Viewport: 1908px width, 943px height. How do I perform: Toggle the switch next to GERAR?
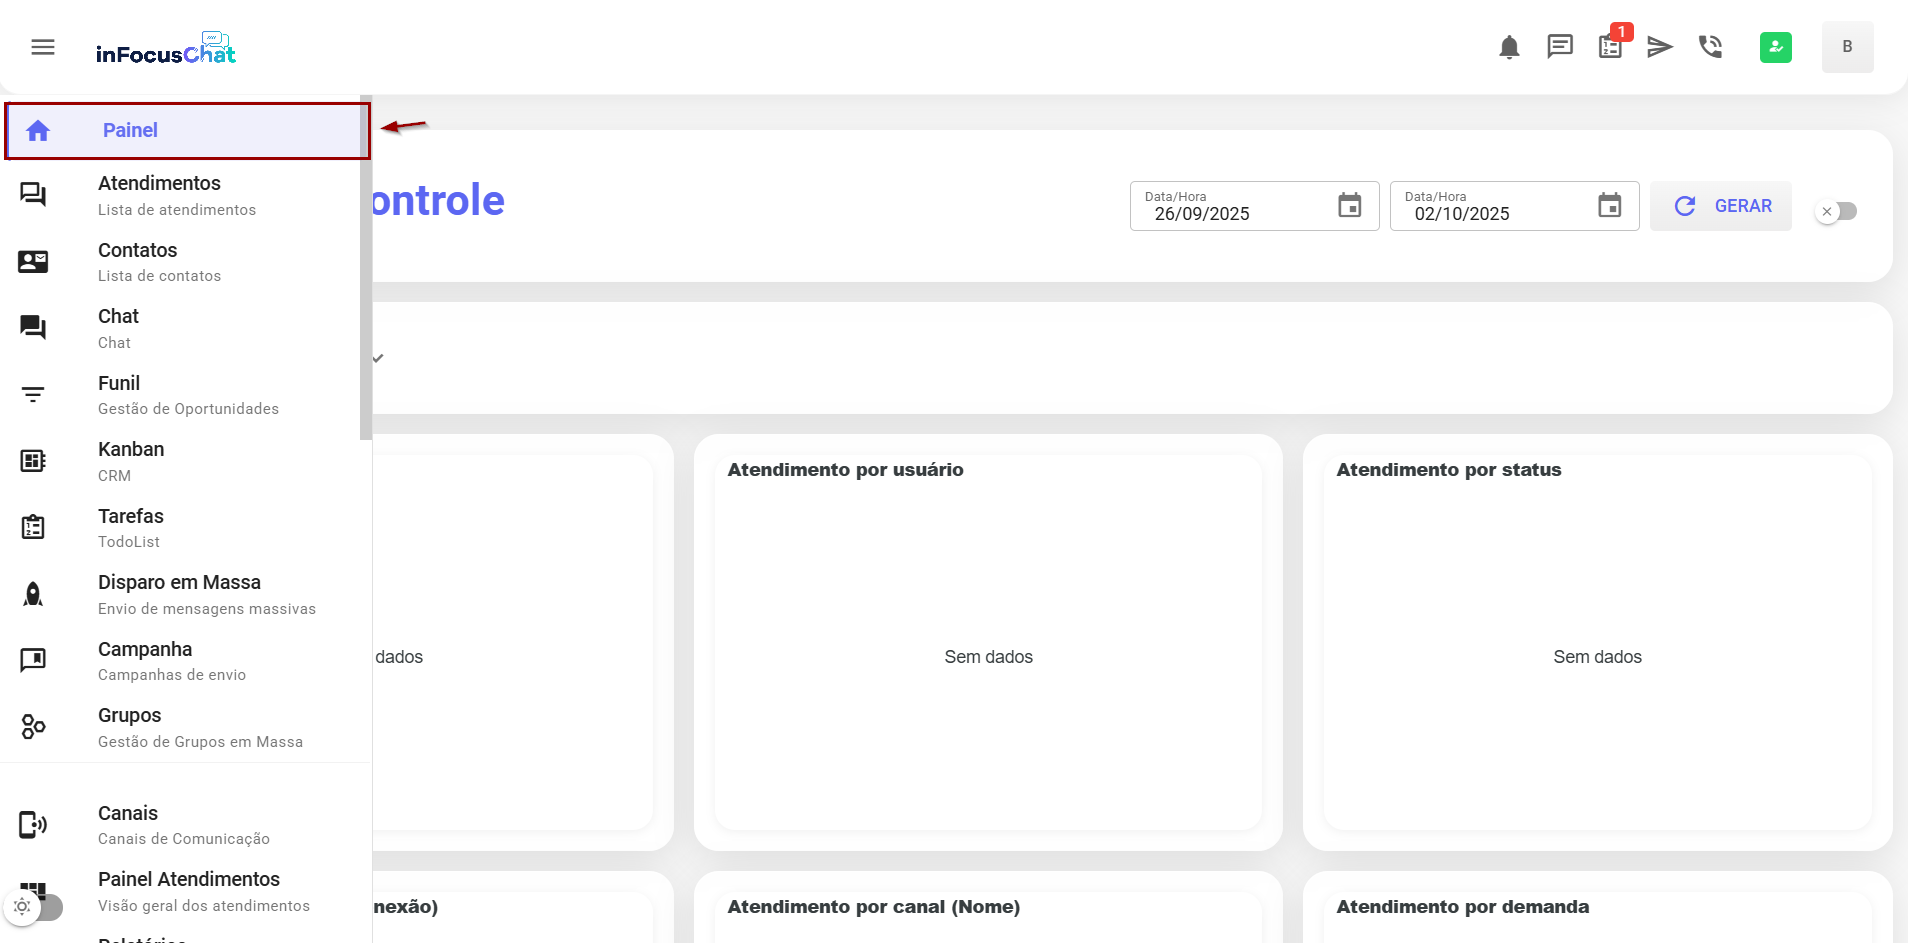point(1837,211)
